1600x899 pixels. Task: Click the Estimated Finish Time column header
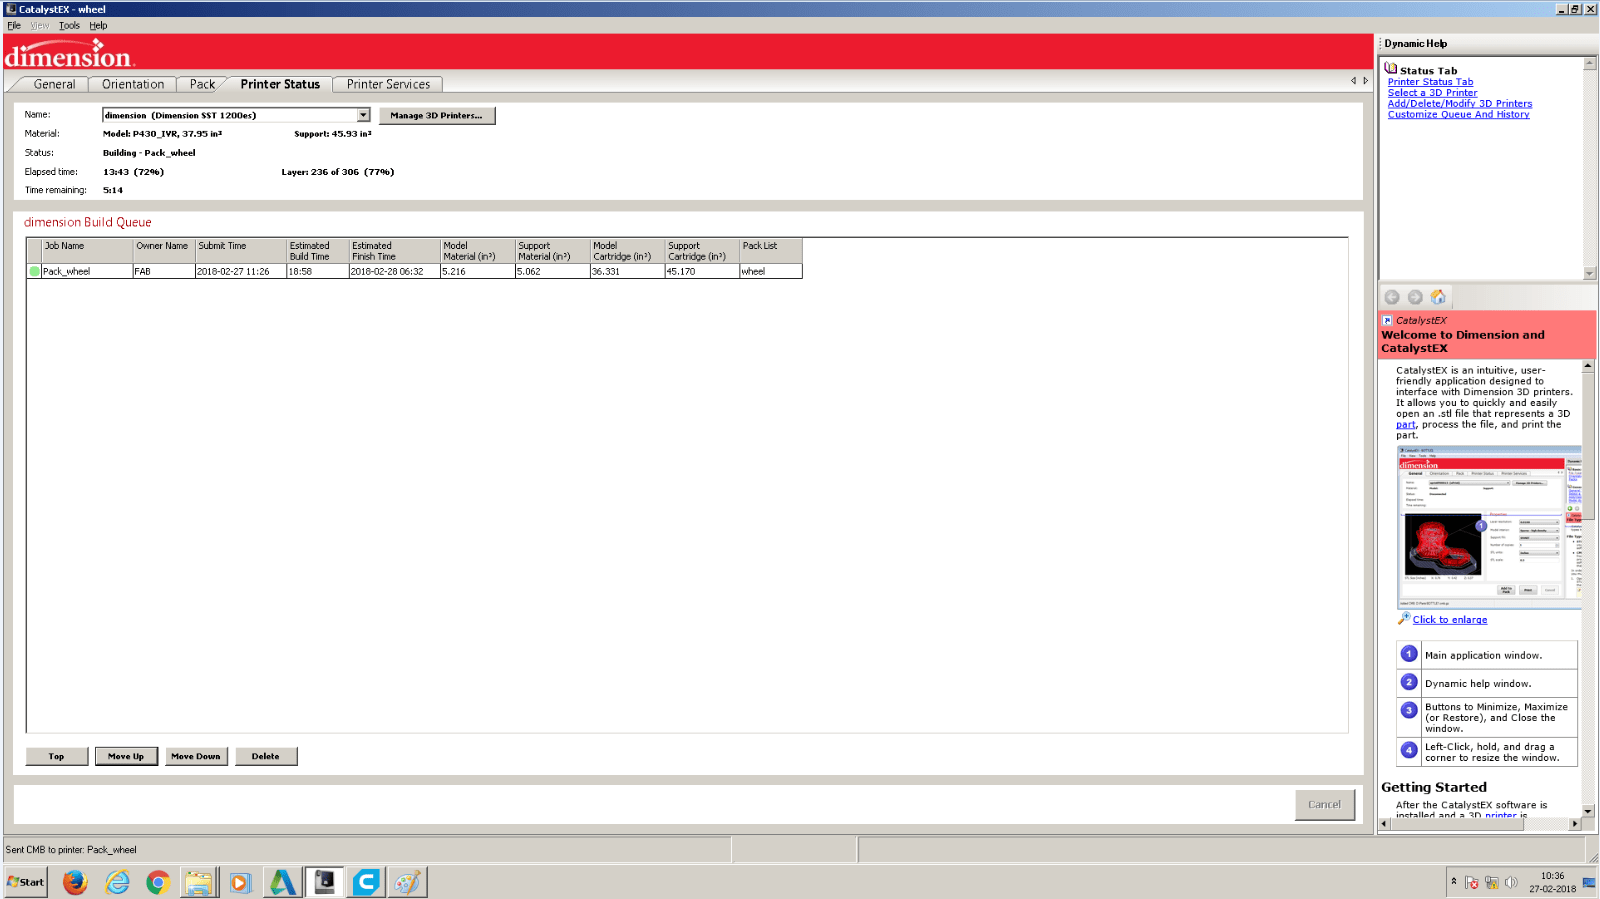[395, 251]
